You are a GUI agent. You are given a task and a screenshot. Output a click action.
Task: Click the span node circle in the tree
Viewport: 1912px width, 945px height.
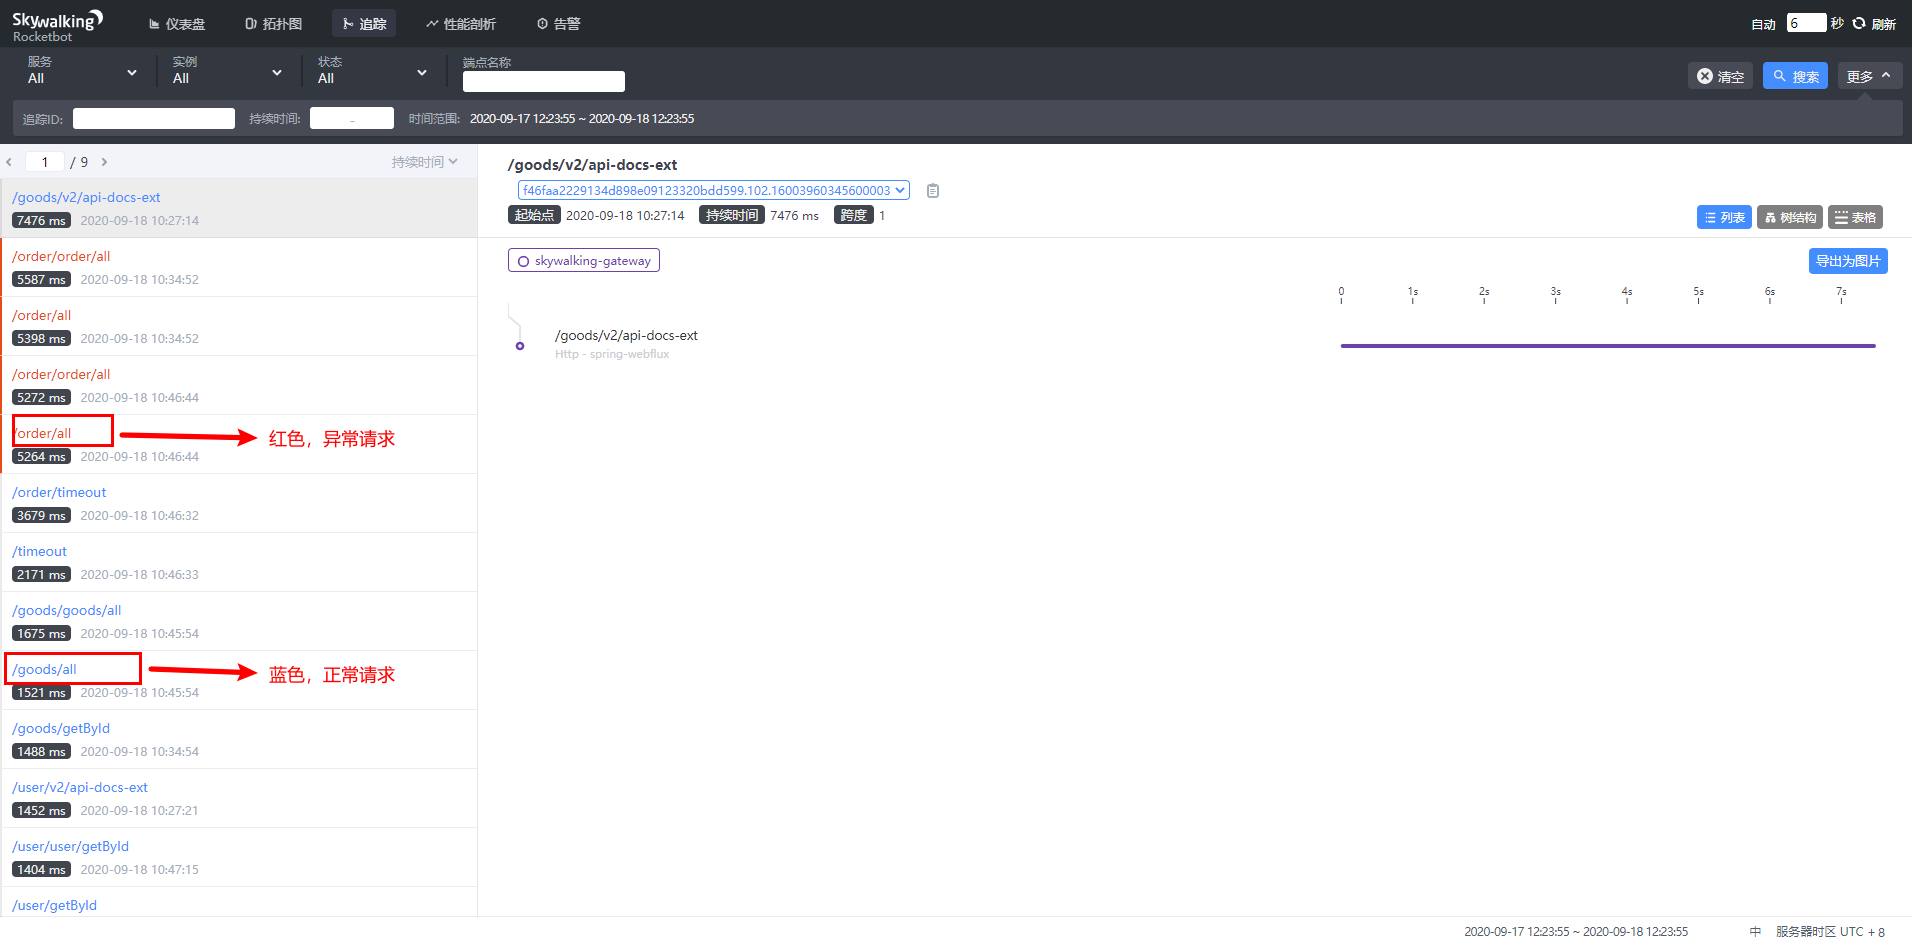point(520,346)
